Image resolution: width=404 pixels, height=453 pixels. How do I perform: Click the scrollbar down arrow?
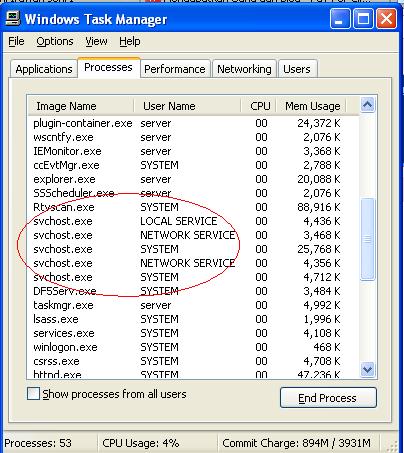tap(367, 369)
